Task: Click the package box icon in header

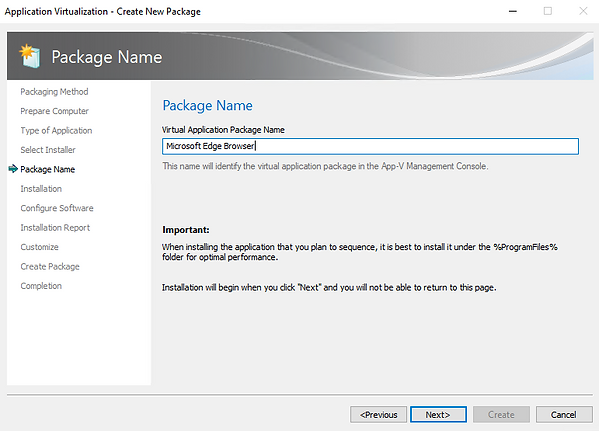Action: (30, 56)
